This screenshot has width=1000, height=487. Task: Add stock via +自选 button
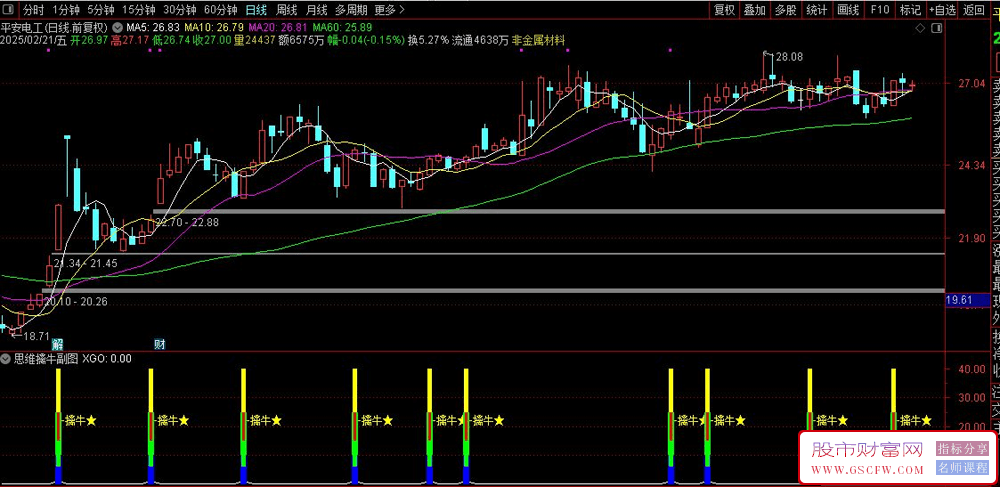tap(942, 10)
